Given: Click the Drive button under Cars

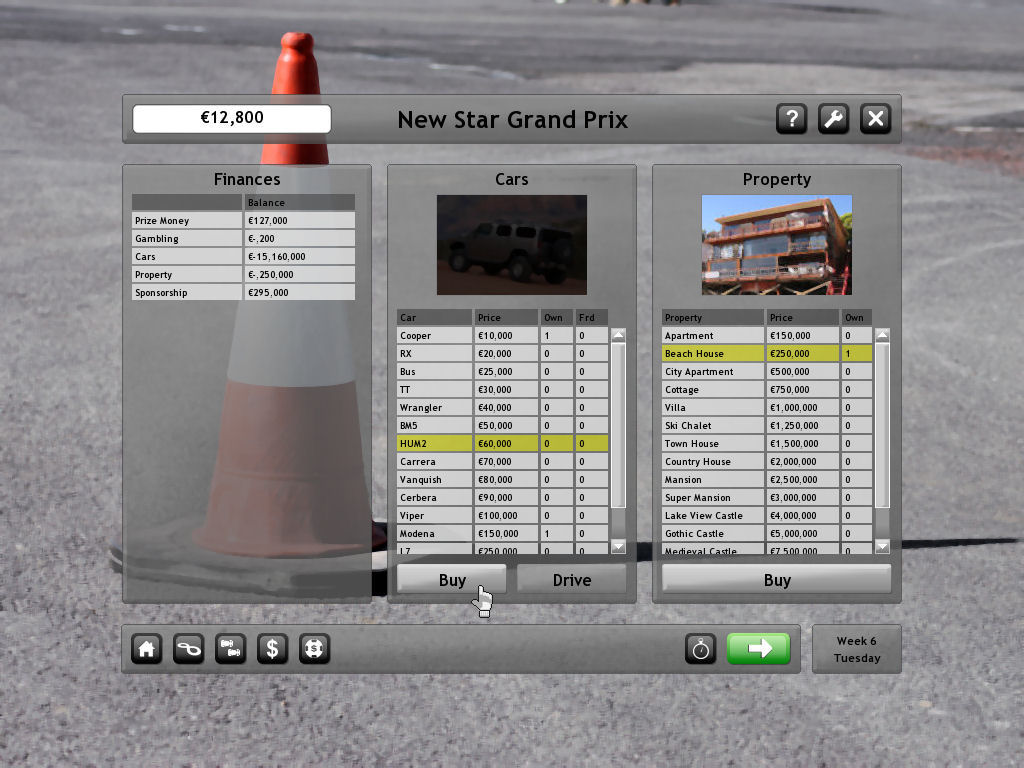Looking at the screenshot, I should pos(571,580).
